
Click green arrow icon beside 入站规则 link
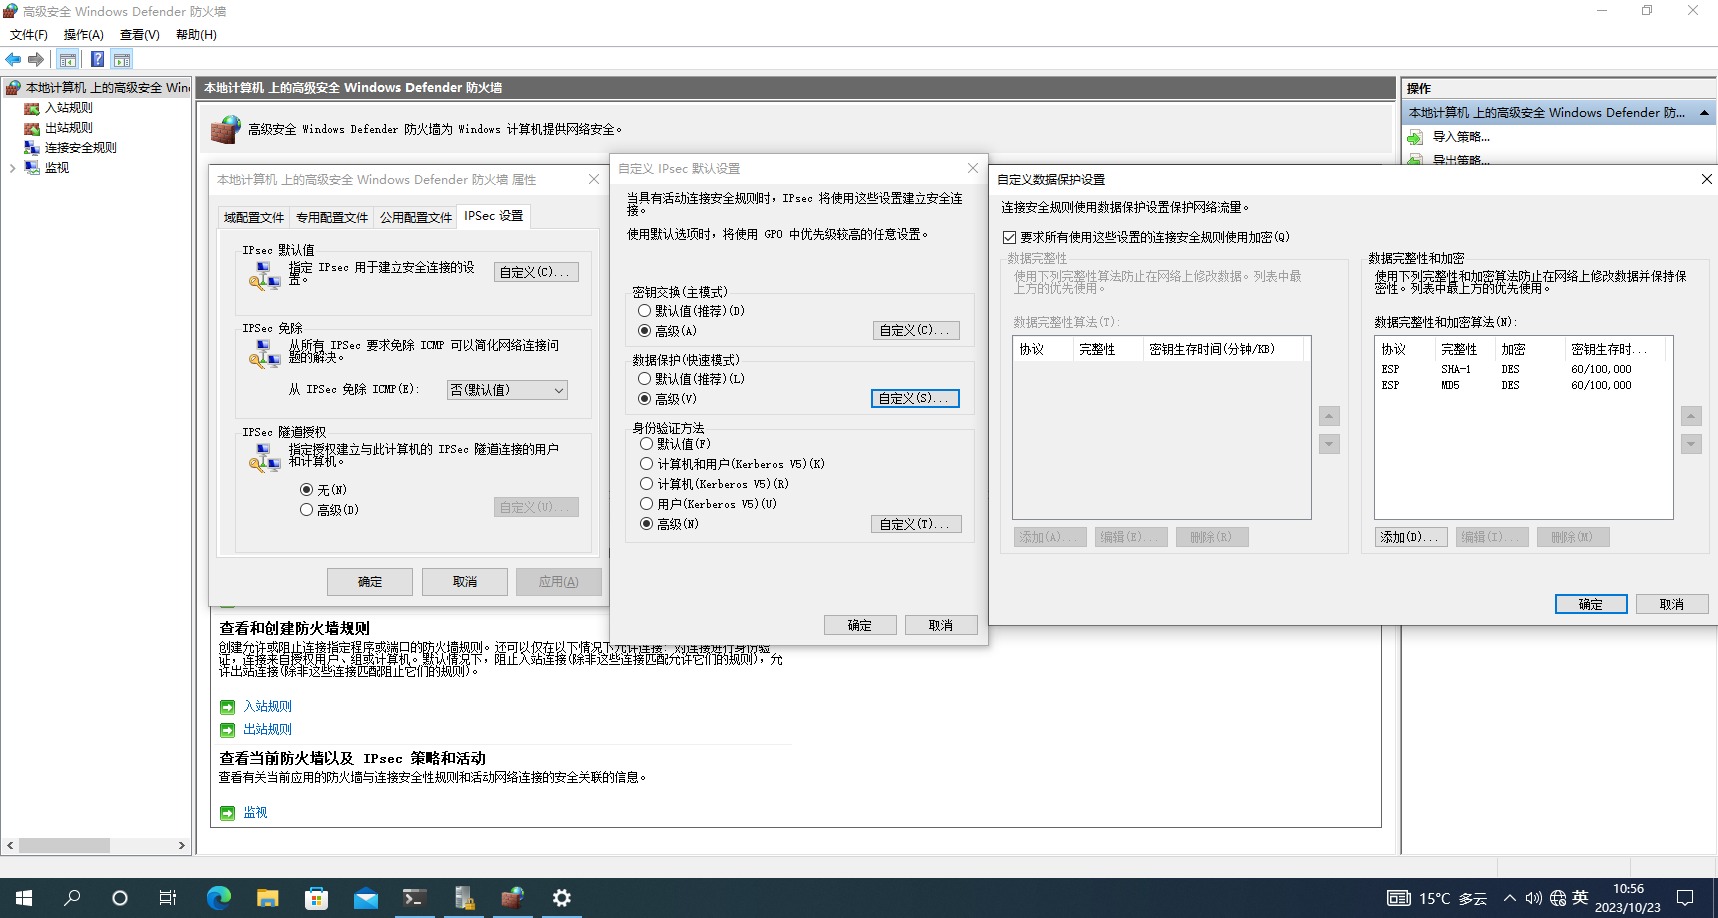(227, 707)
